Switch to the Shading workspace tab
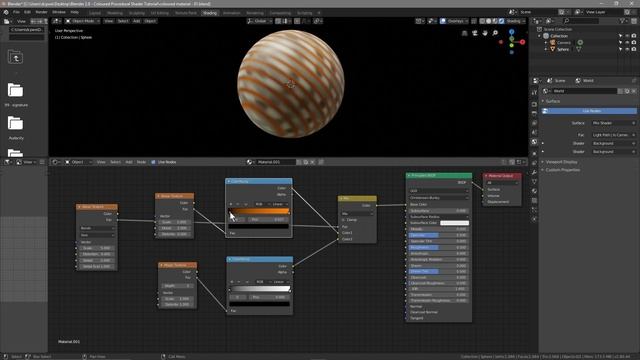The image size is (640, 360). click(x=210, y=13)
